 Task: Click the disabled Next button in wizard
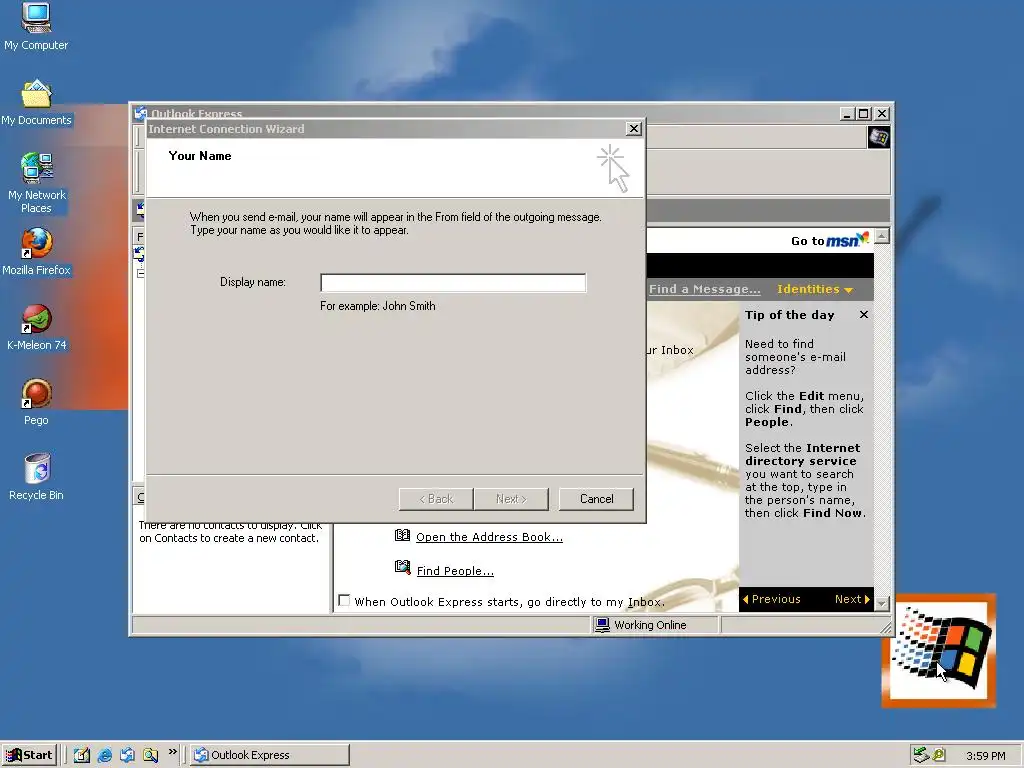pyautogui.click(x=511, y=499)
